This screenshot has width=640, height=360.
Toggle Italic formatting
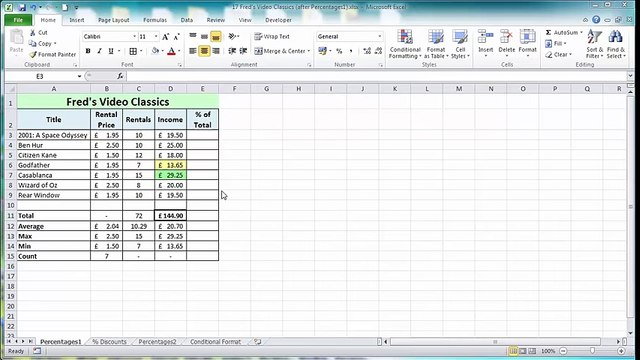point(99,51)
